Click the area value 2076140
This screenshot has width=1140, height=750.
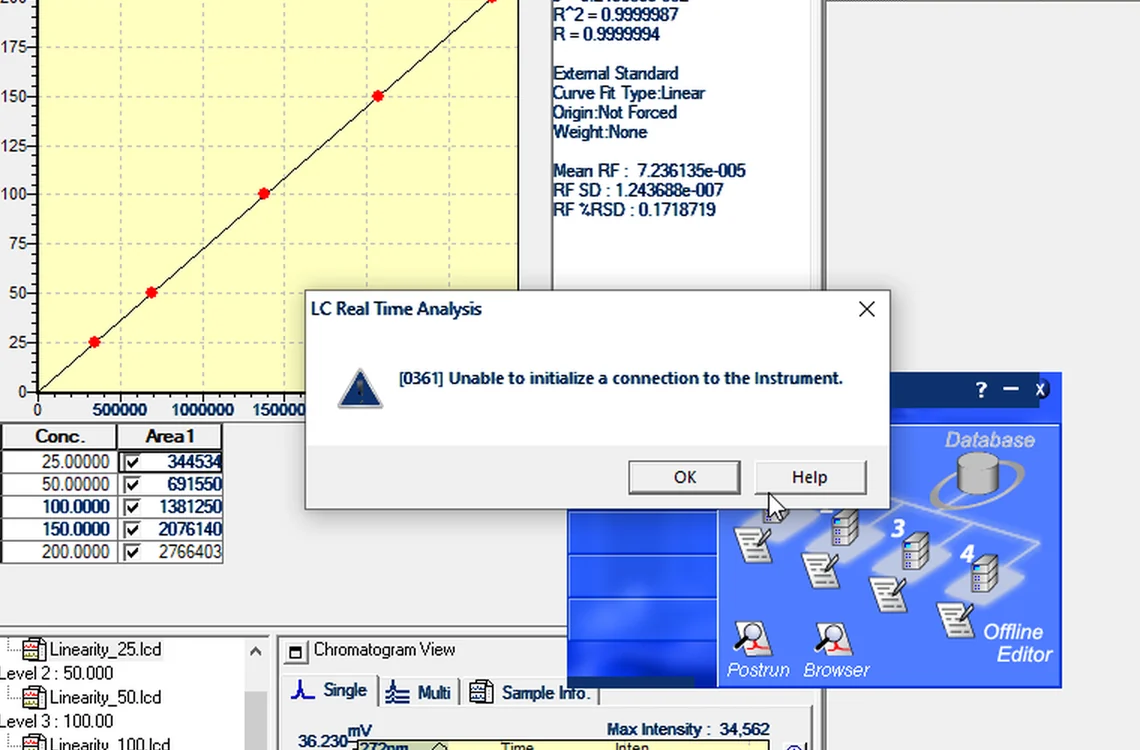190,530
